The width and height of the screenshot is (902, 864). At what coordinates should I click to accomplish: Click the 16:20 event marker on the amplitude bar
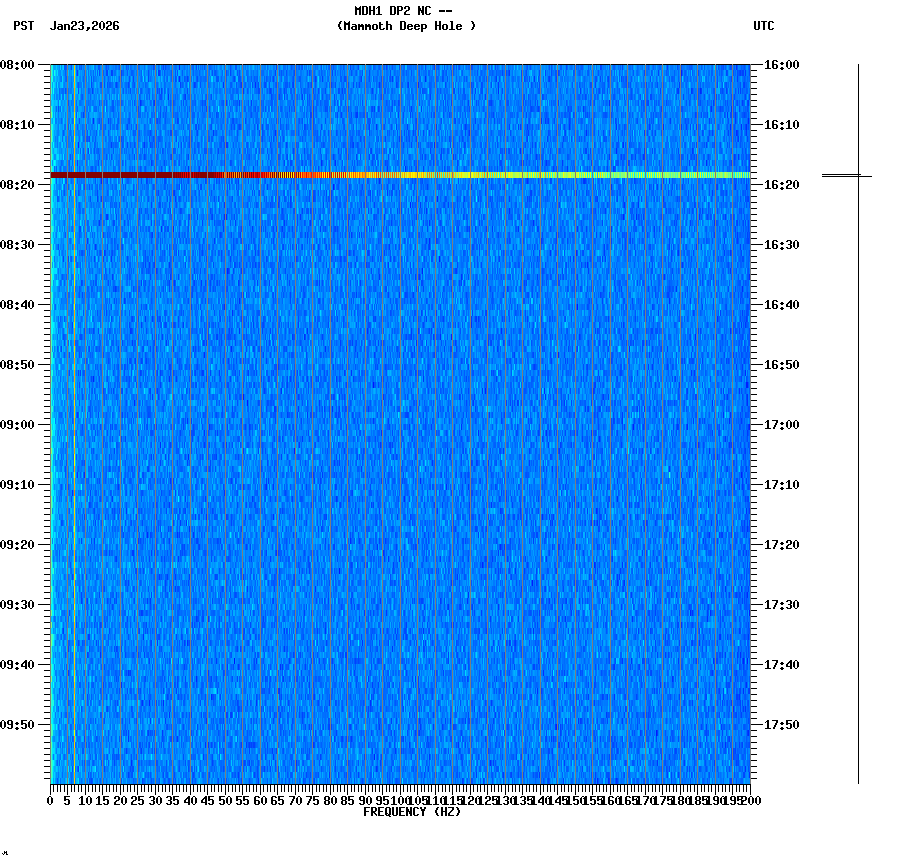844,176
